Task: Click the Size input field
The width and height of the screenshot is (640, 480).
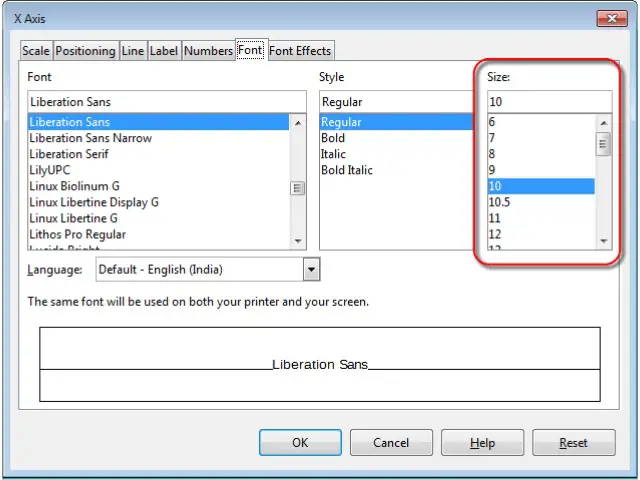Action: [x=550, y=102]
